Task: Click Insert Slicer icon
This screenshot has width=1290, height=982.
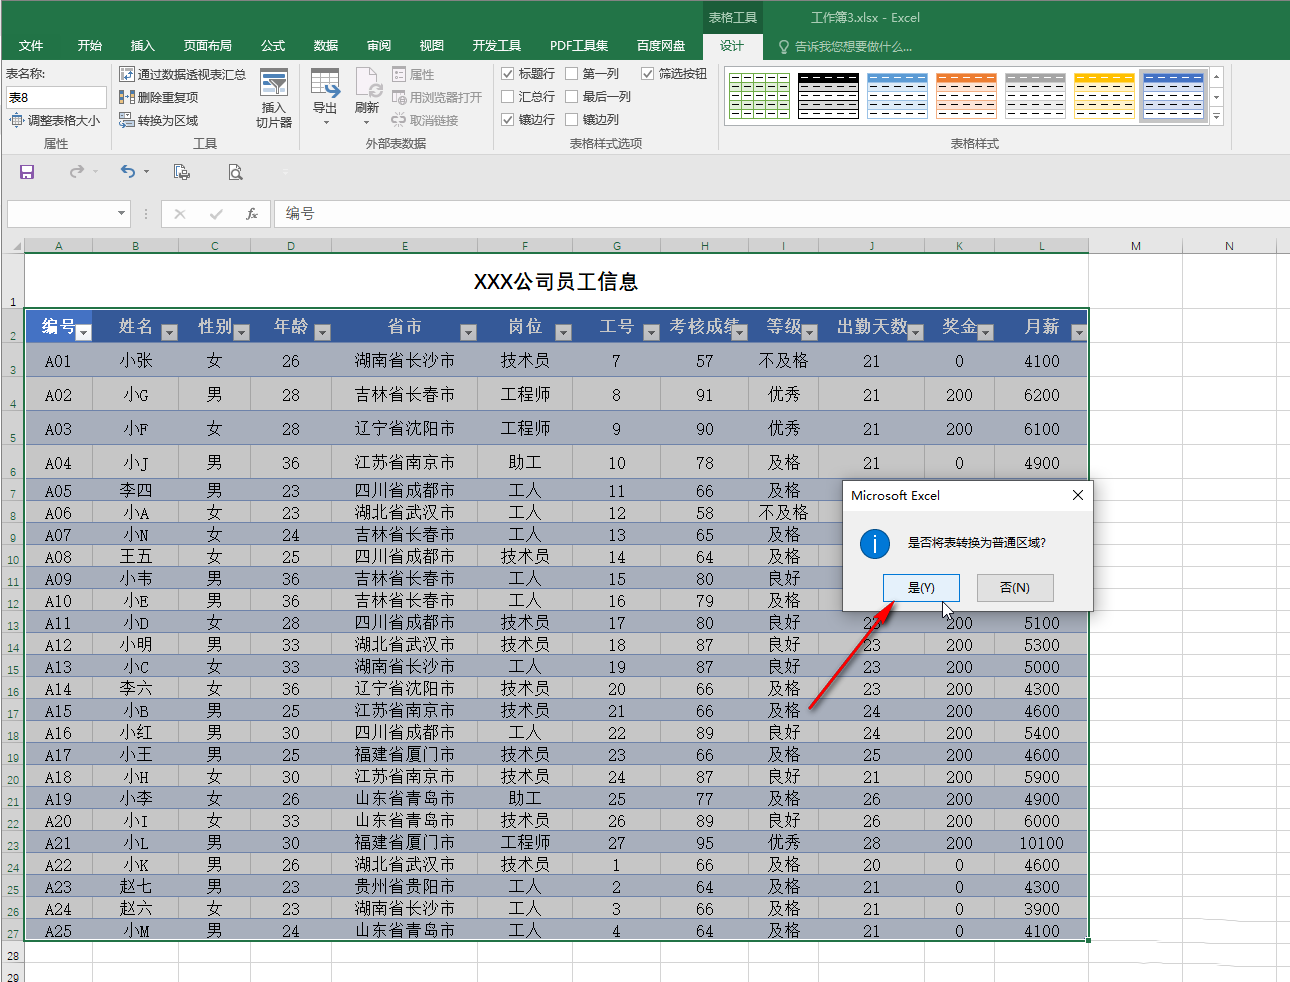Action: pyautogui.click(x=273, y=98)
